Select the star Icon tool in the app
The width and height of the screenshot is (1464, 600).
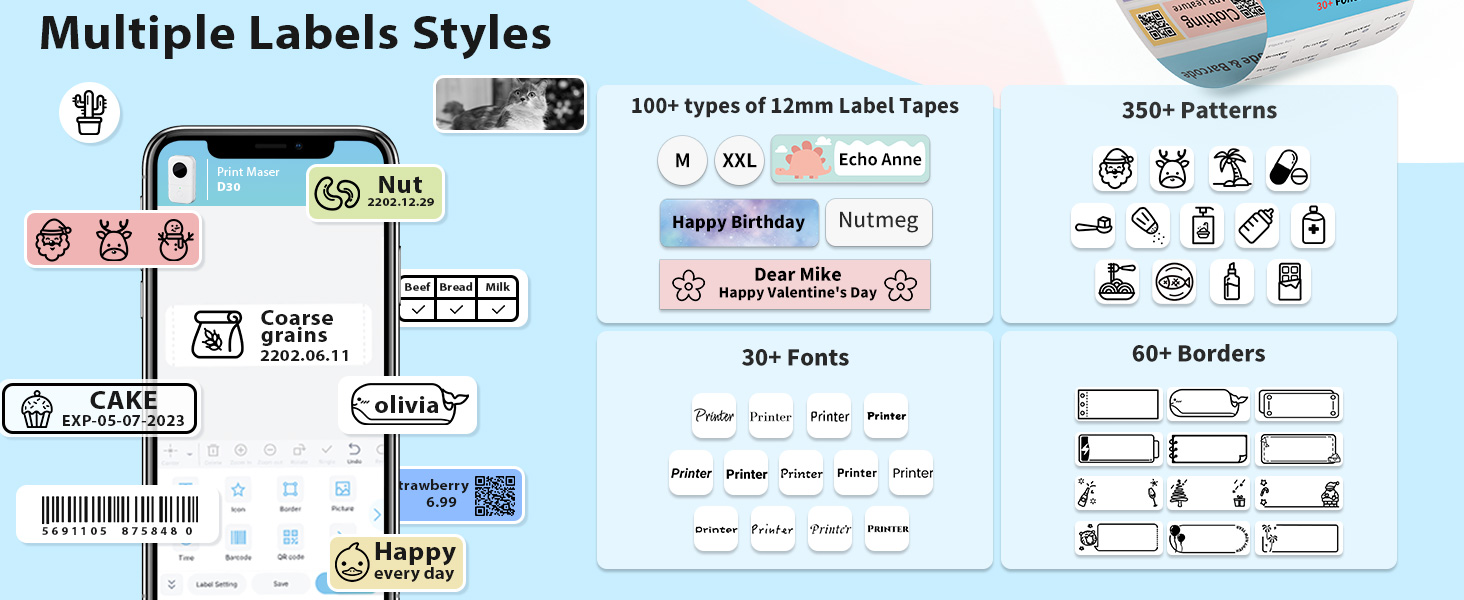point(238,490)
